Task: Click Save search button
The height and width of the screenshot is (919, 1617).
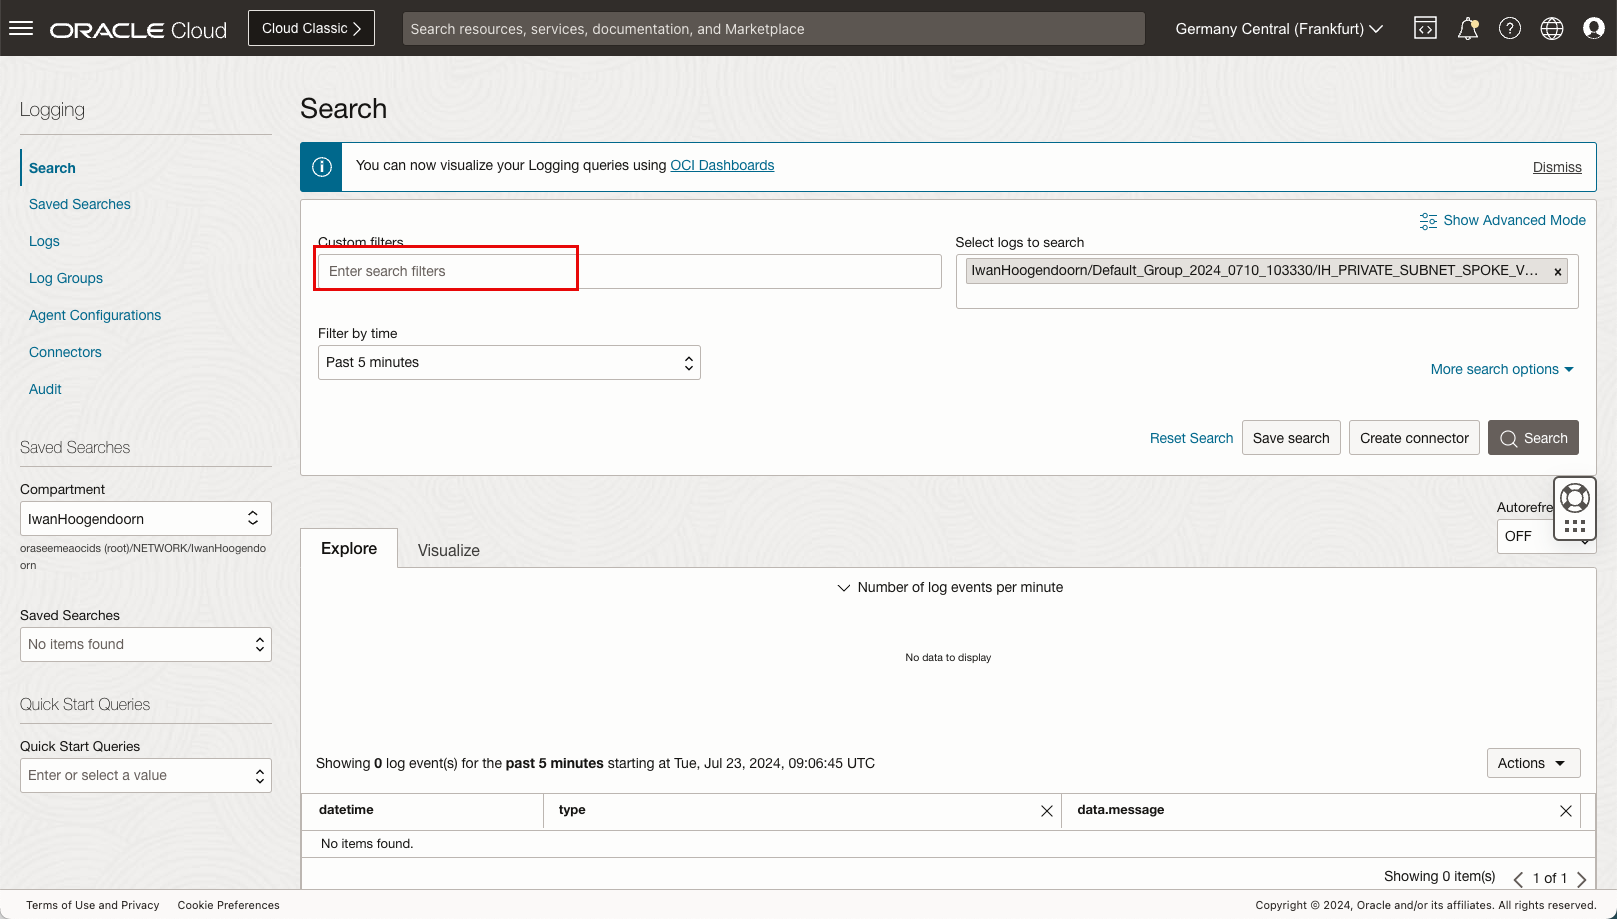Action: [1291, 438]
